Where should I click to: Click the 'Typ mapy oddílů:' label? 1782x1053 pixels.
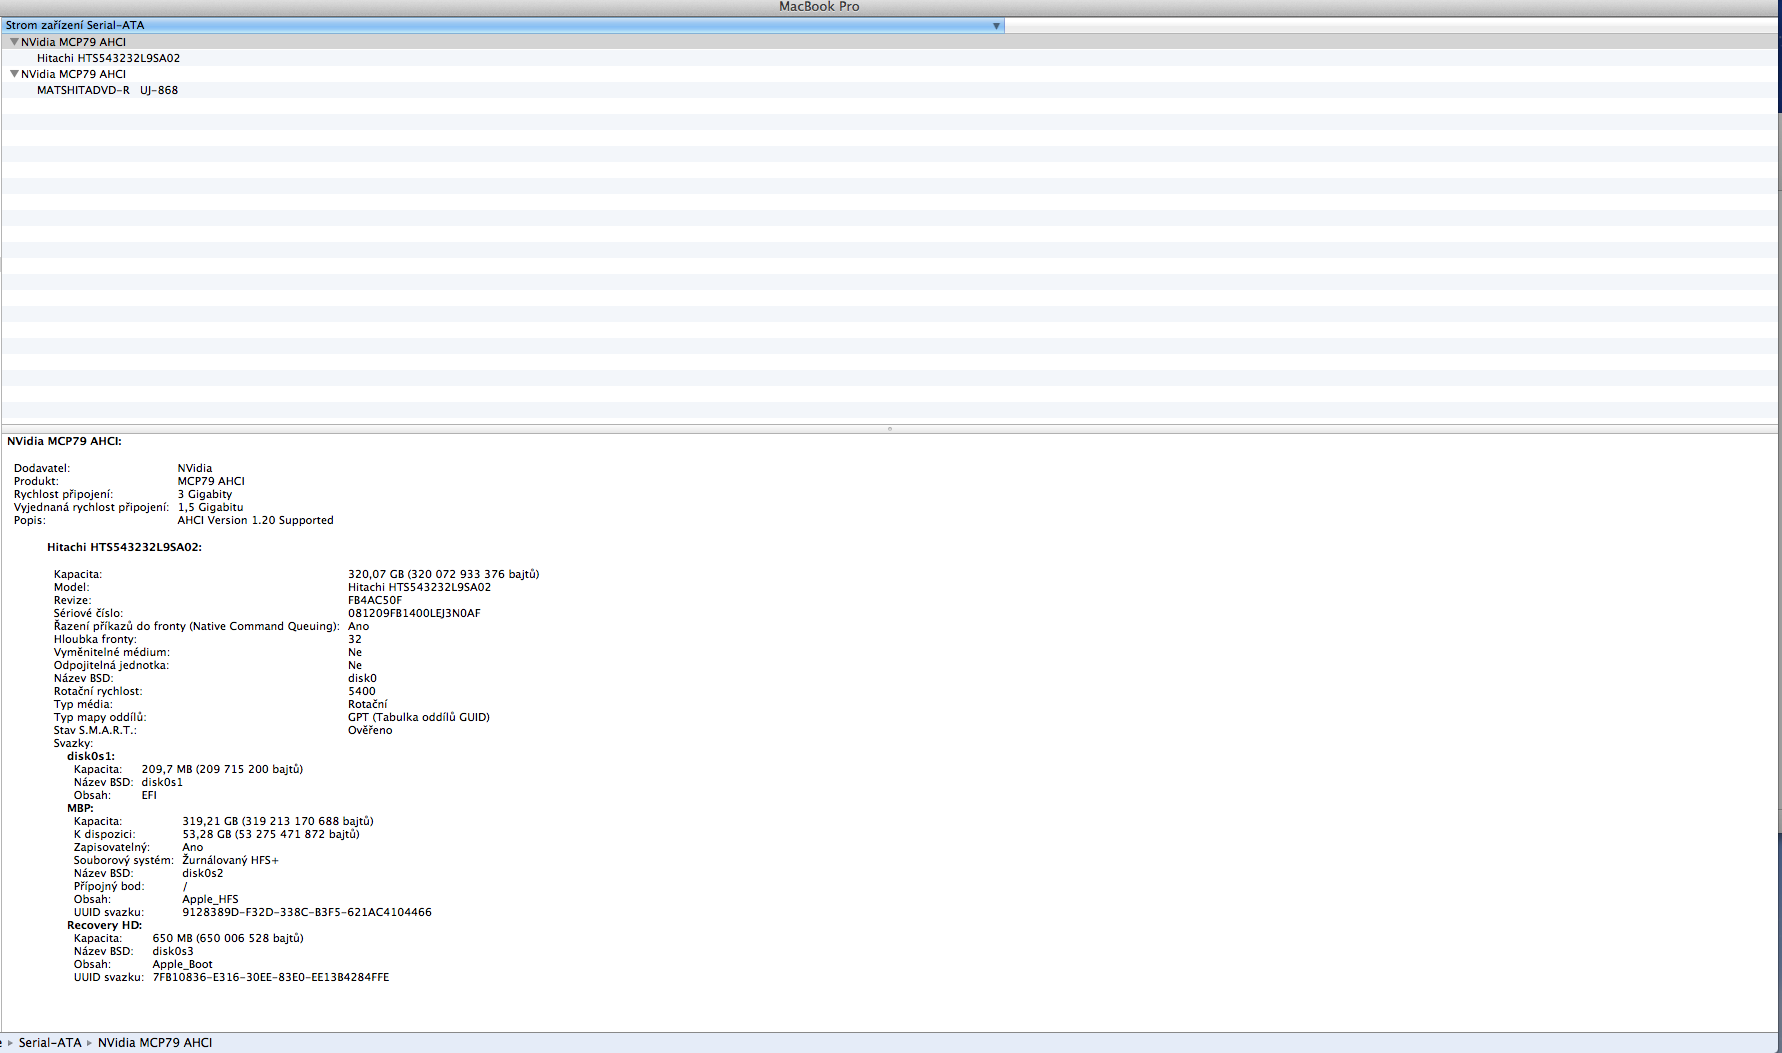click(x=100, y=717)
